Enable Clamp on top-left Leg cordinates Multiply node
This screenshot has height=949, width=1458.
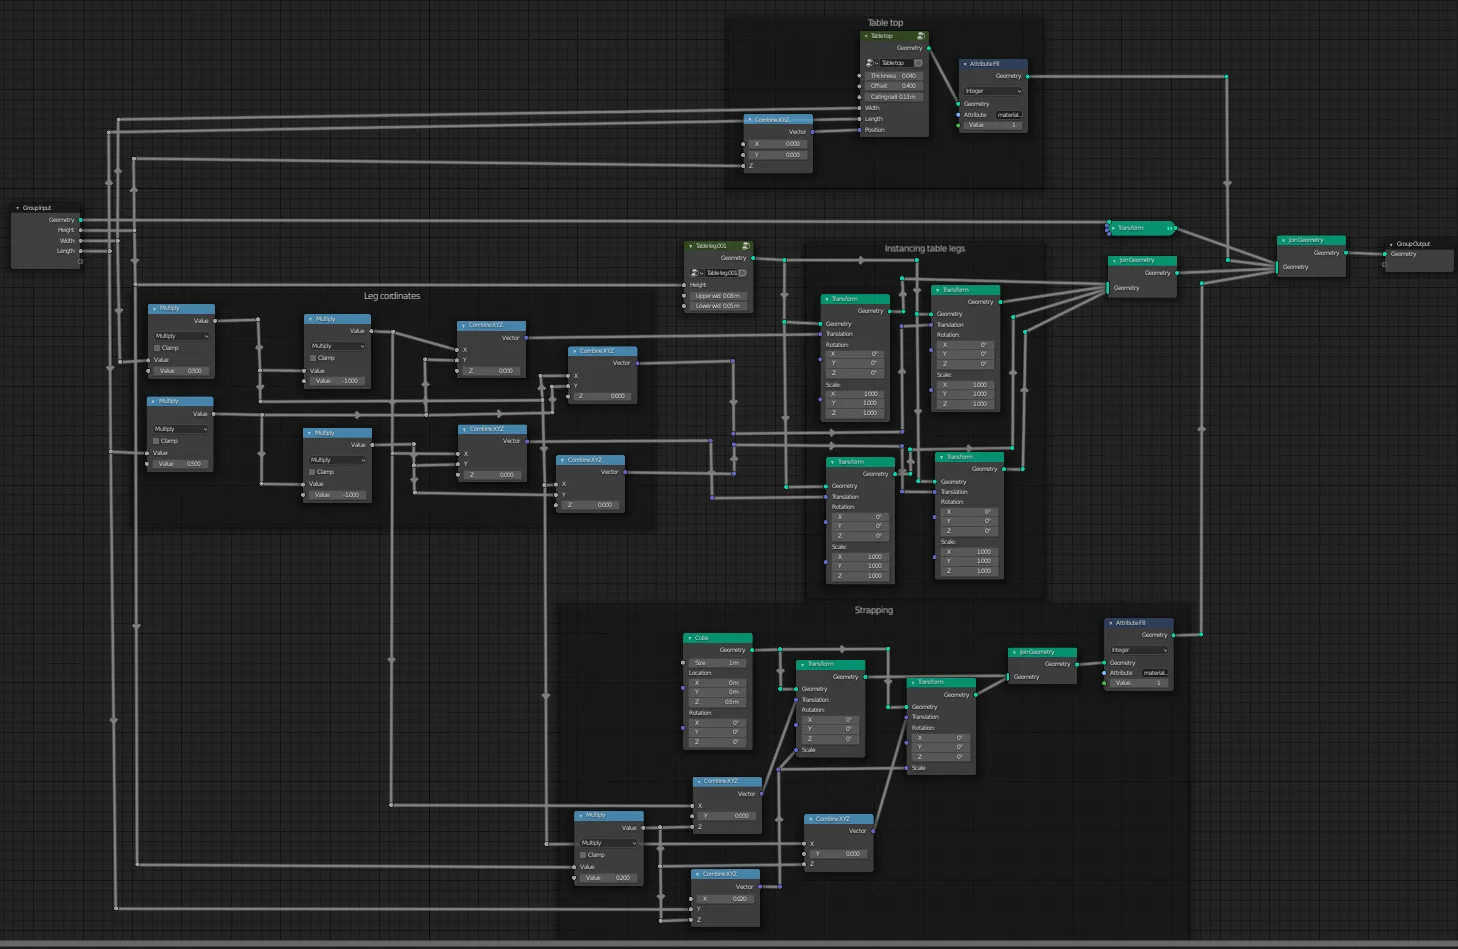tap(157, 348)
